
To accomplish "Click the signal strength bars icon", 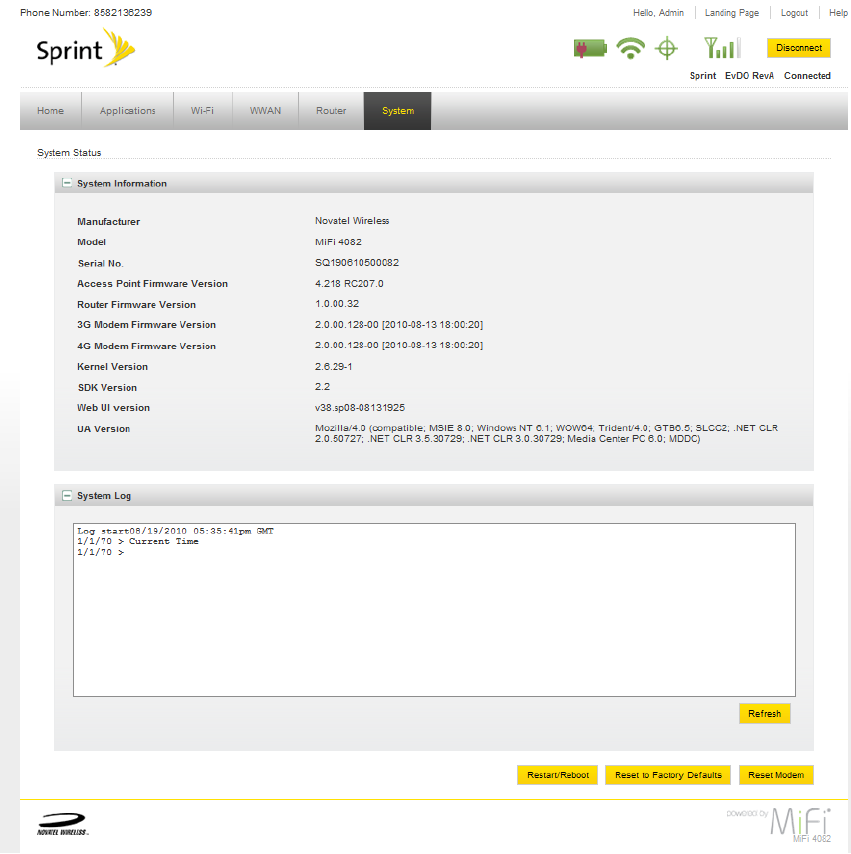I will click(722, 48).
